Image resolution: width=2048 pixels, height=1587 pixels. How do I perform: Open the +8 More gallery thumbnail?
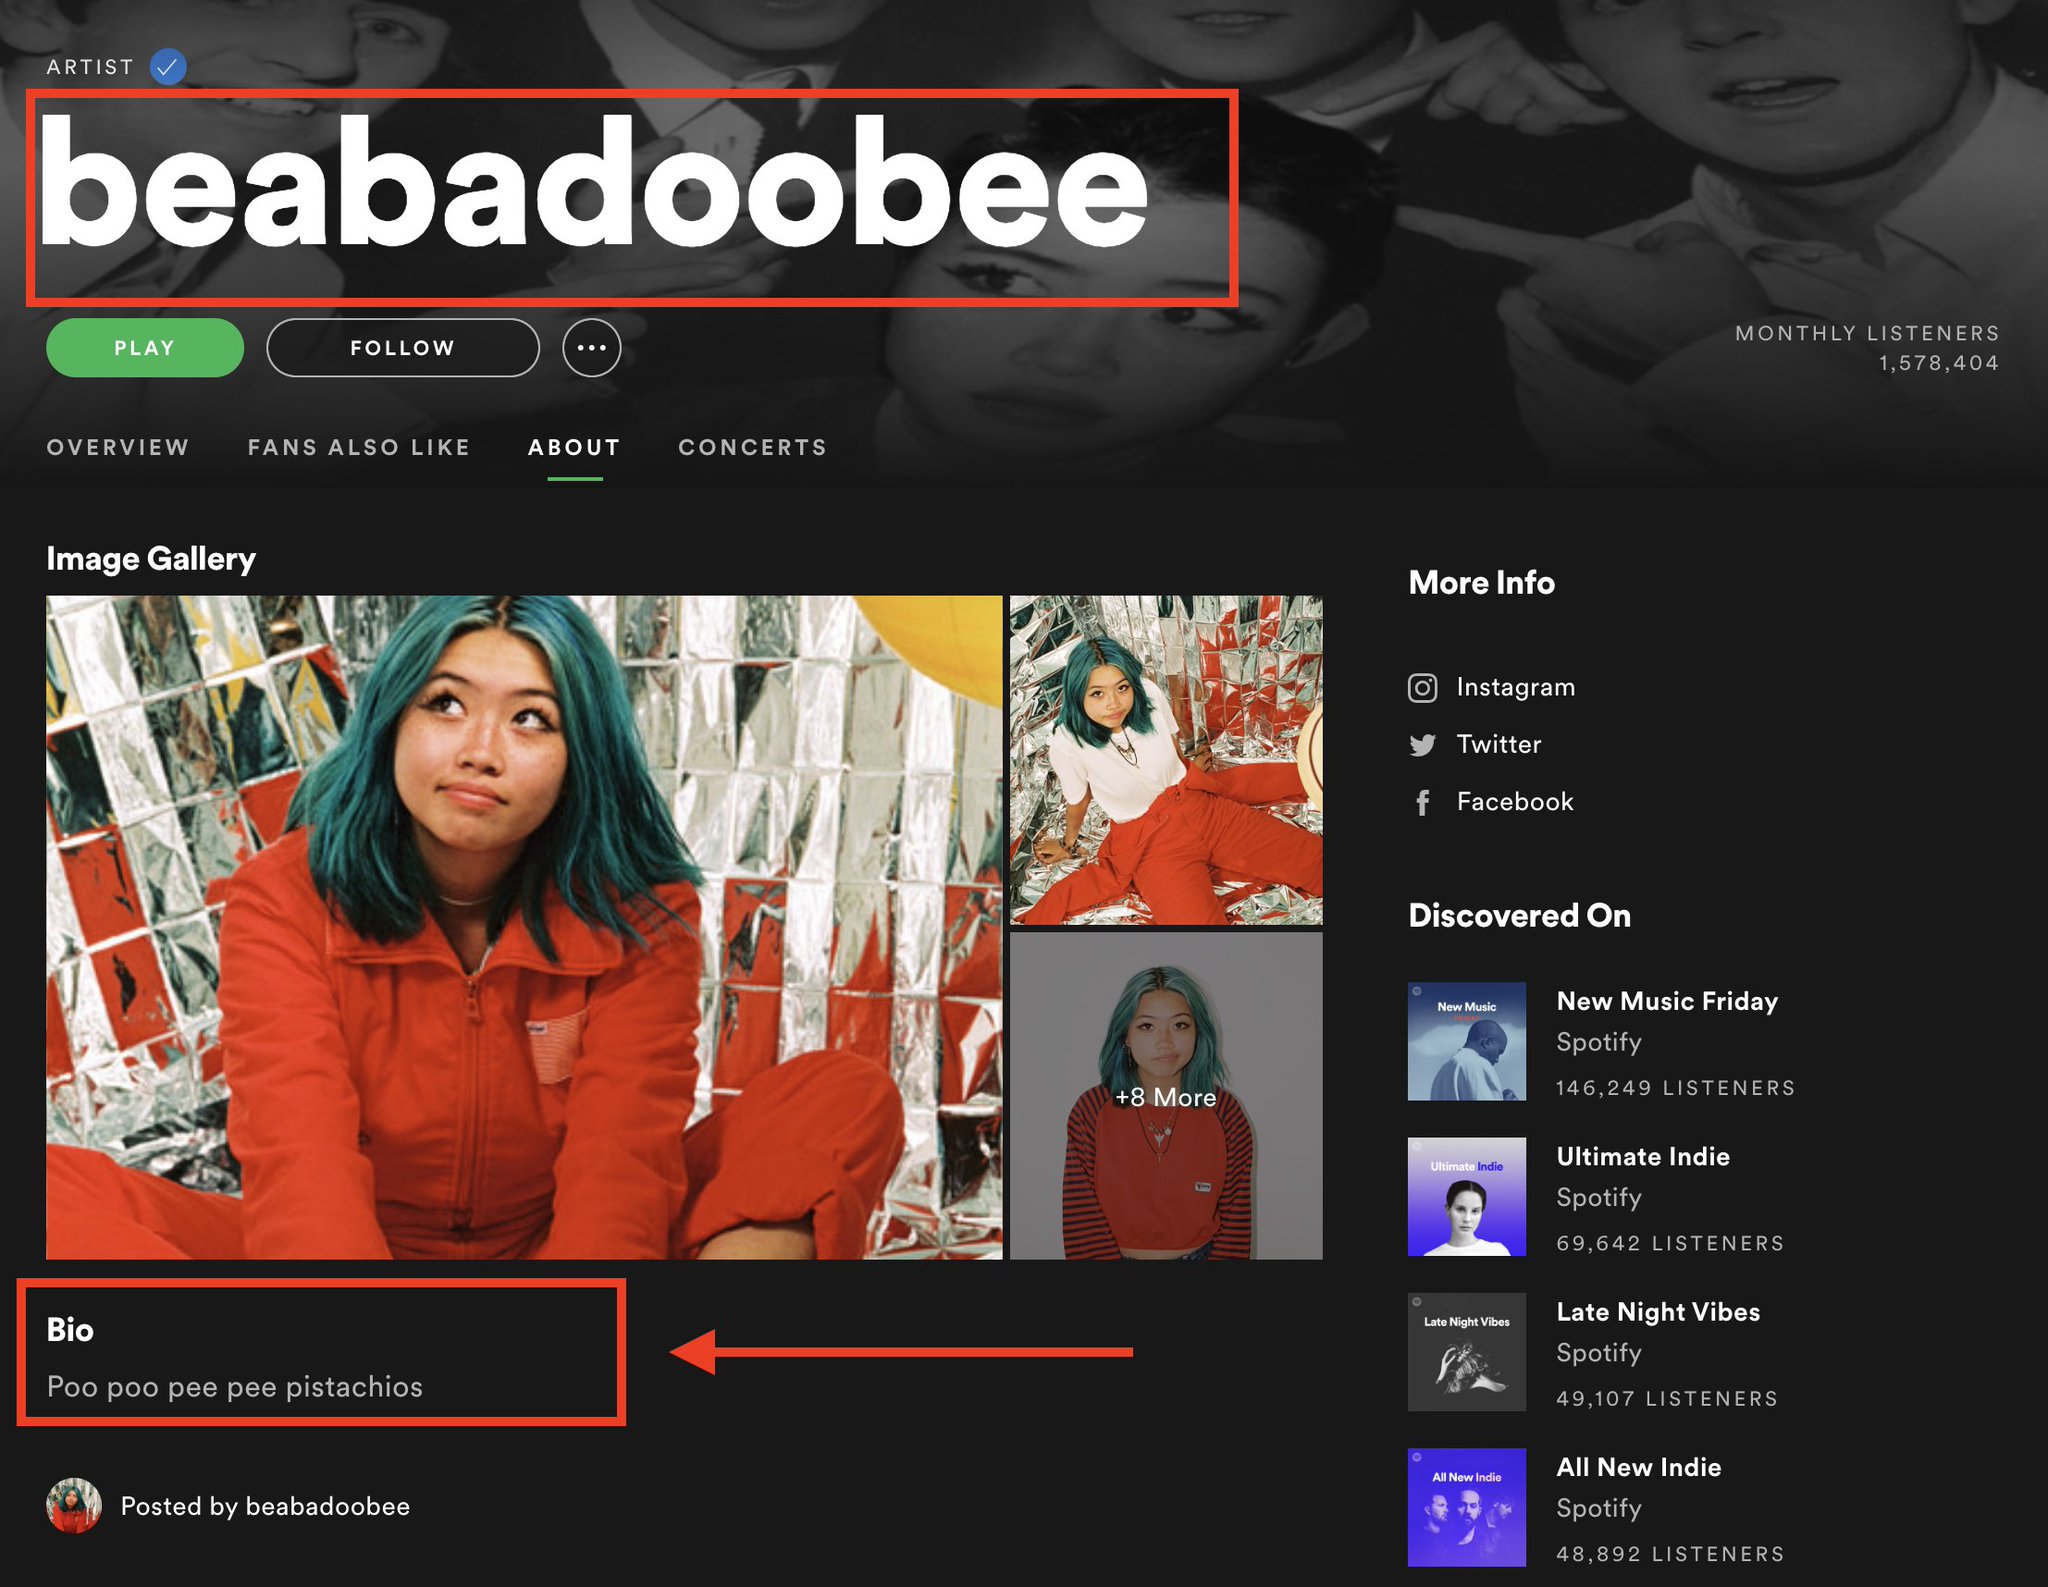(1166, 1096)
